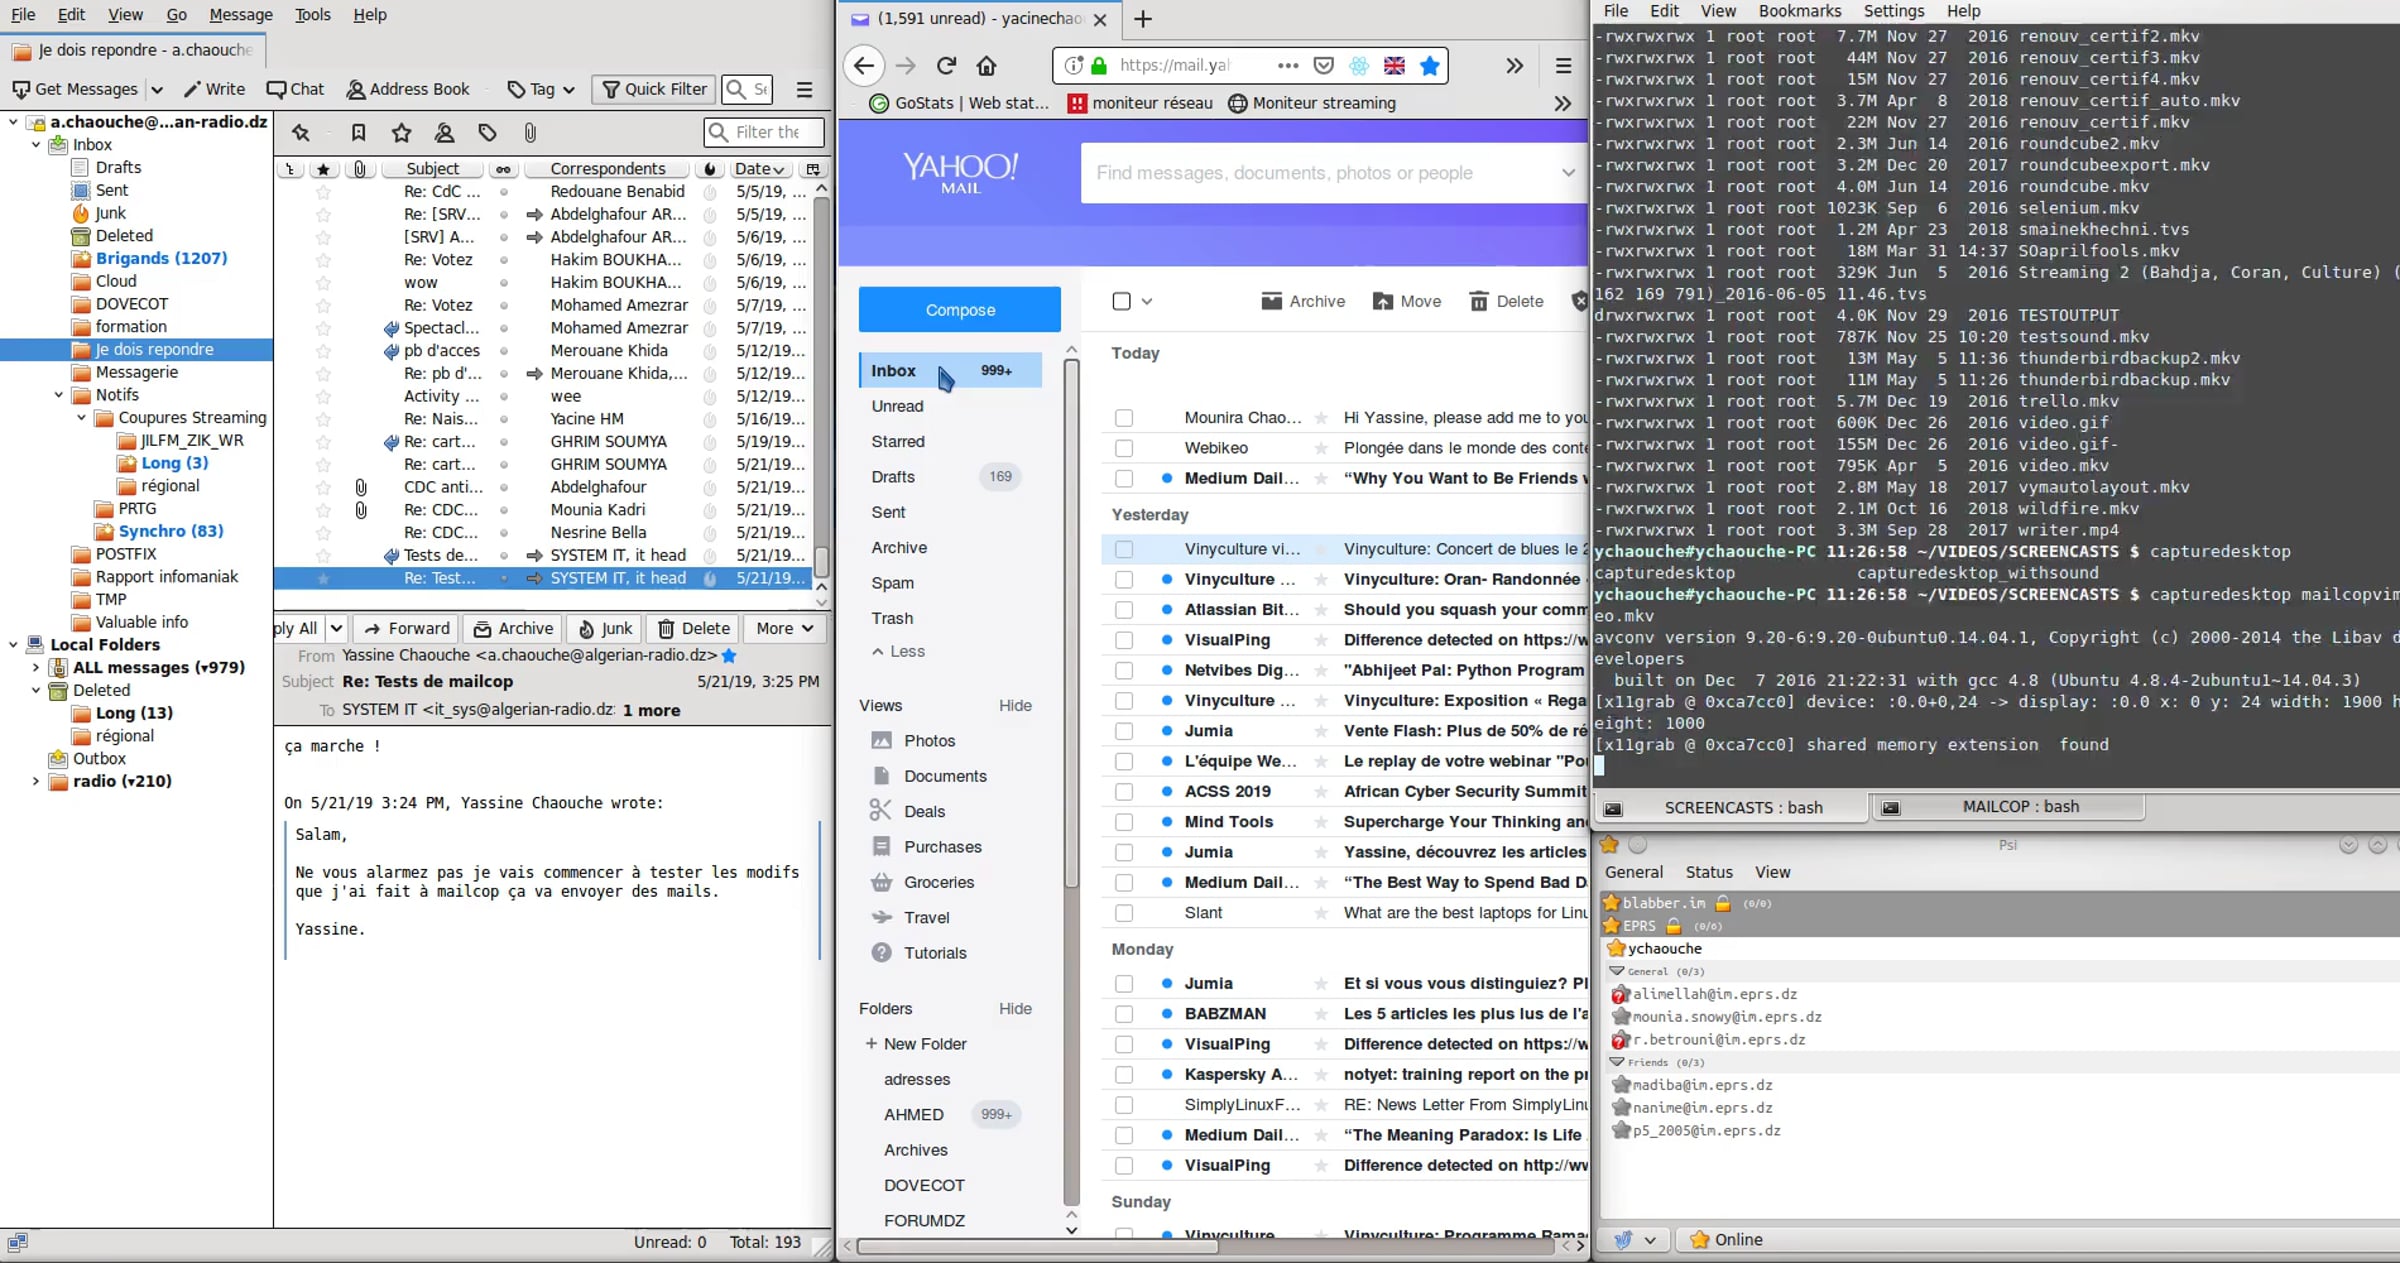Open Settings menu in terminal window
The image size is (2400, 1263).
coord(1893,11)
